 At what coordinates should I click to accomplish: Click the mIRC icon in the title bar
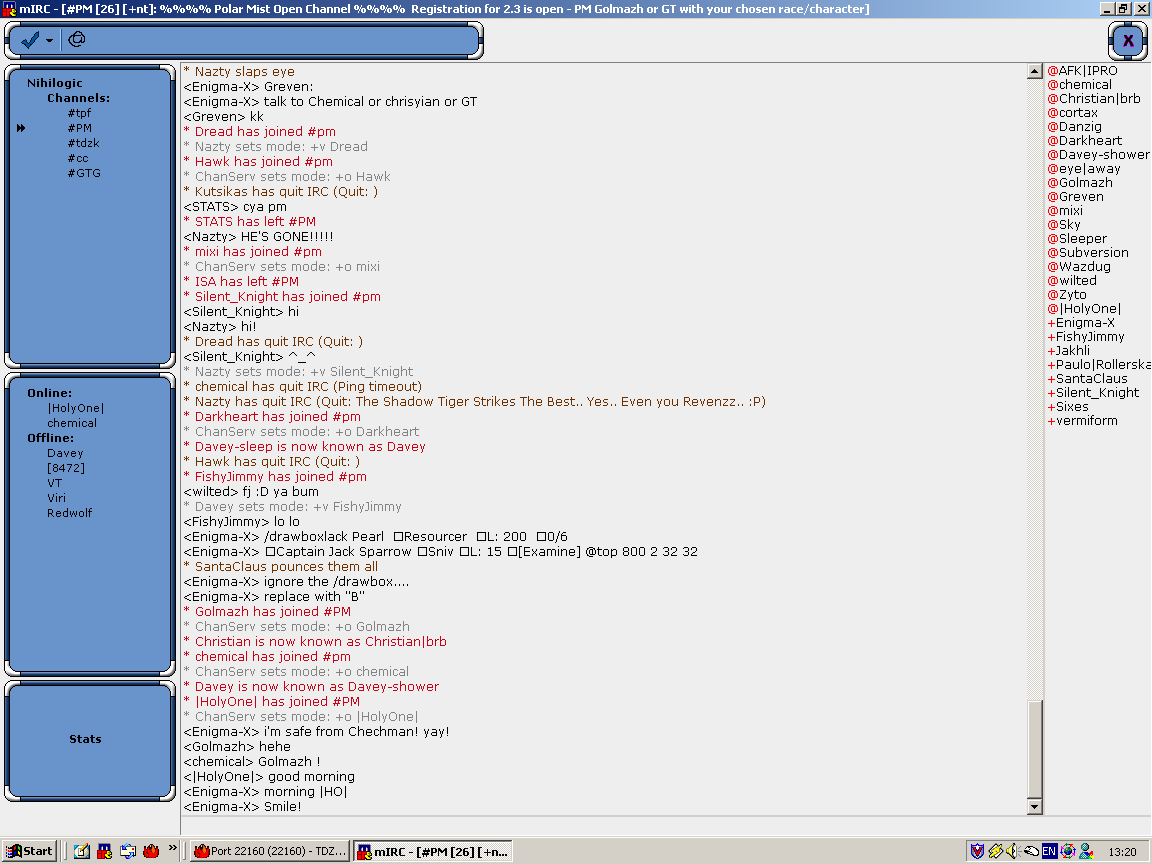point(9,9)
